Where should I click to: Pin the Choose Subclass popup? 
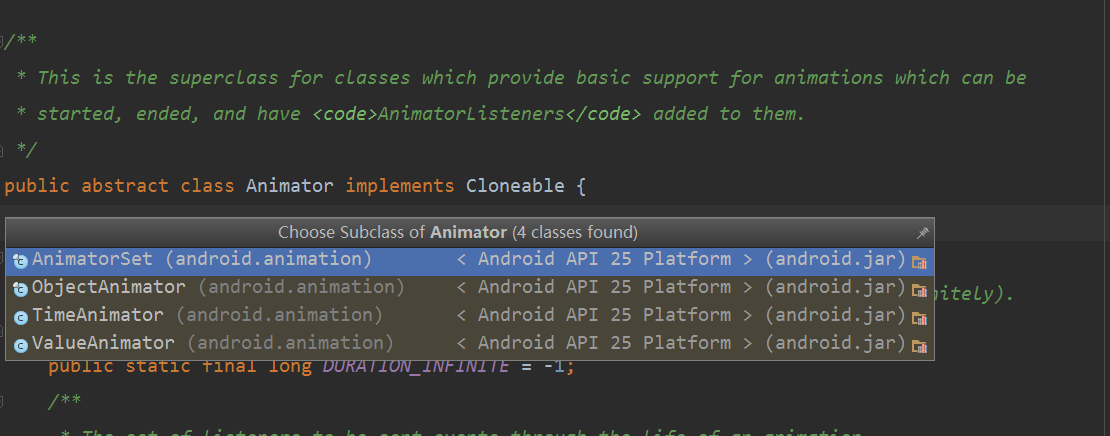[x=922, y=233]
